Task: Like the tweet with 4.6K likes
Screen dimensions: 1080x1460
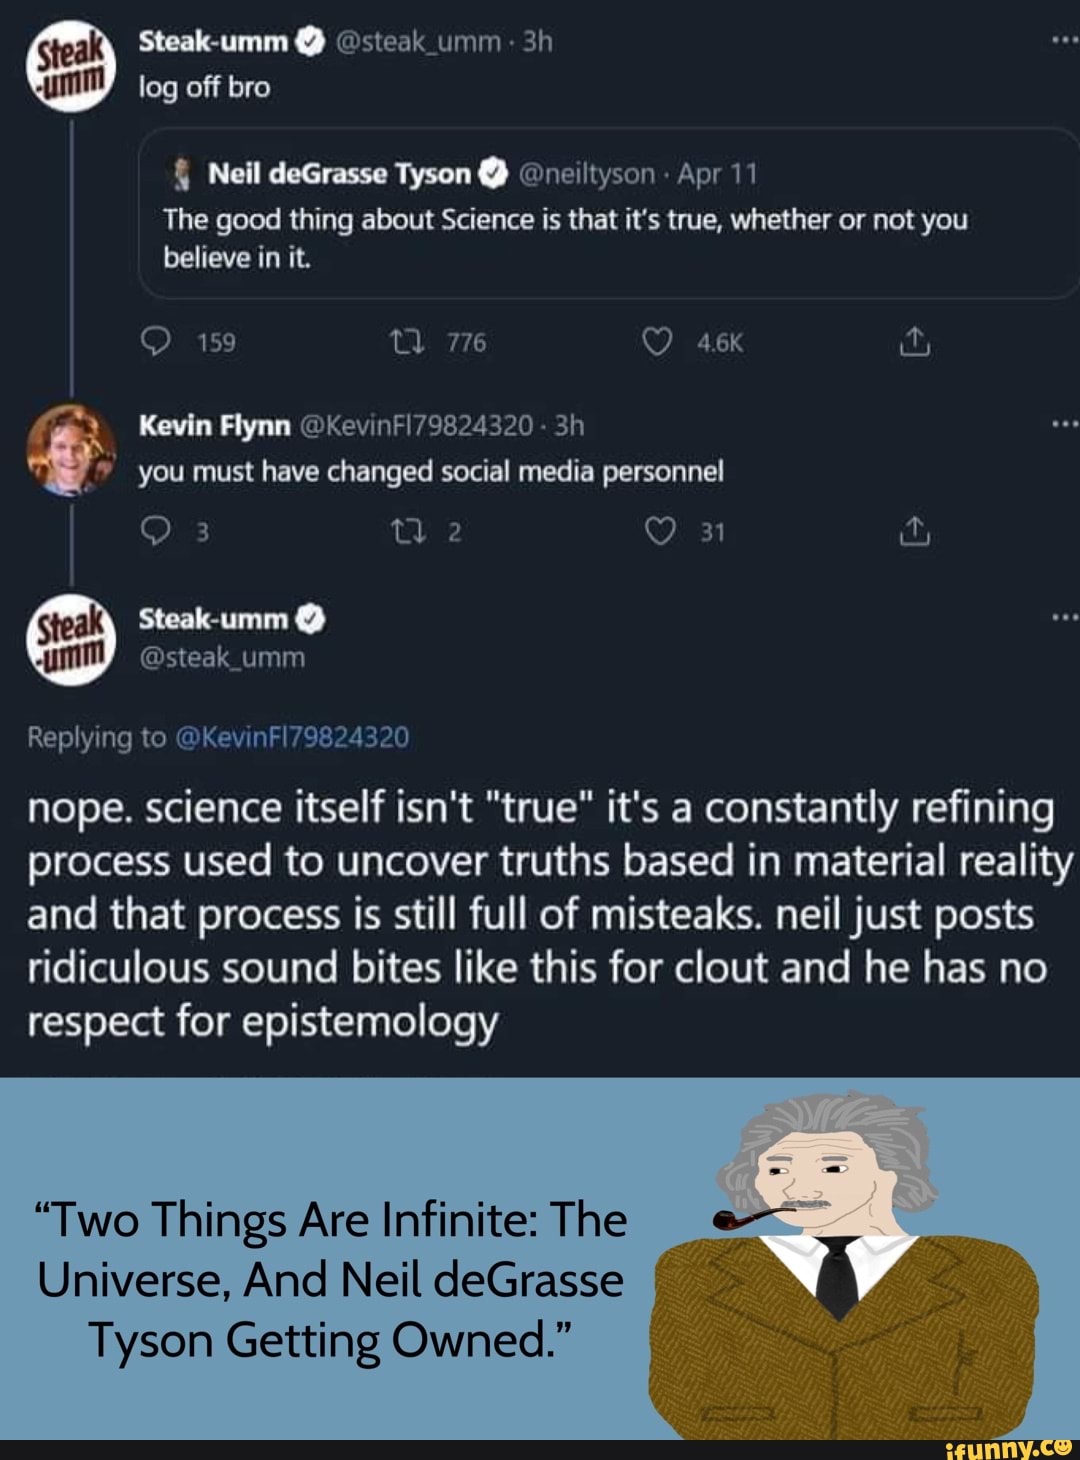Action: coord(657,343)
